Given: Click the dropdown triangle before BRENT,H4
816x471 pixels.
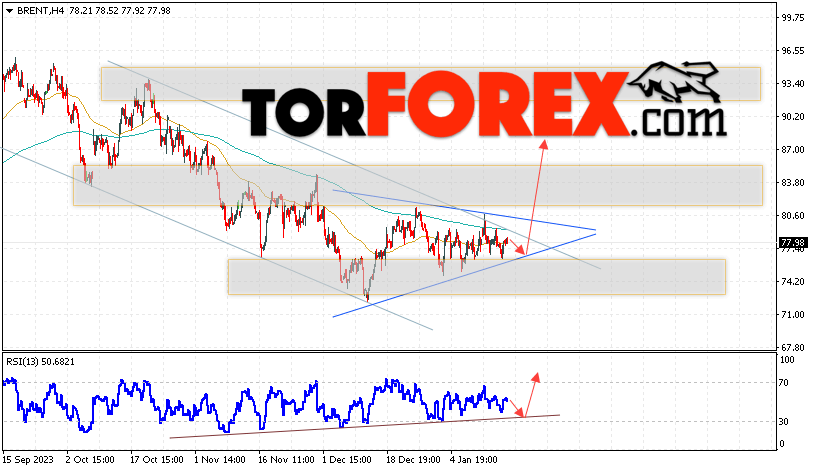Looking at the screenshot, I should pos(9,11).
